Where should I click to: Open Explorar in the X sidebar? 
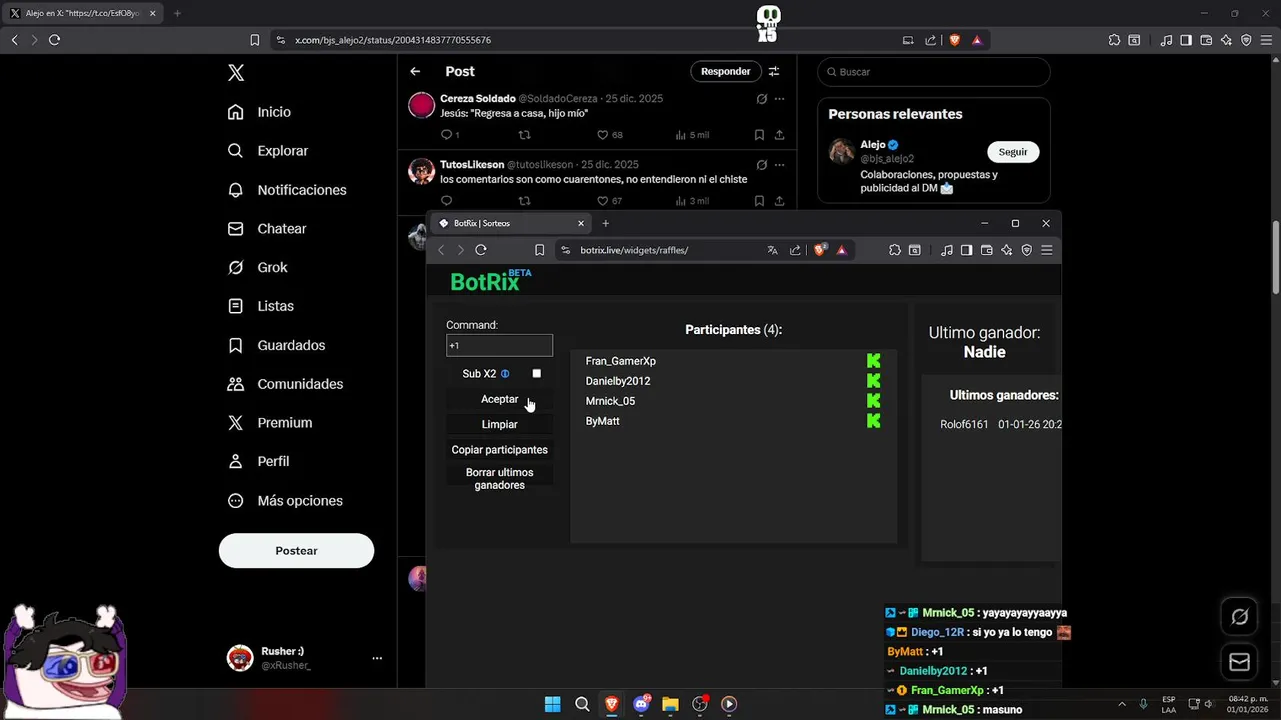tap(267, 151)
